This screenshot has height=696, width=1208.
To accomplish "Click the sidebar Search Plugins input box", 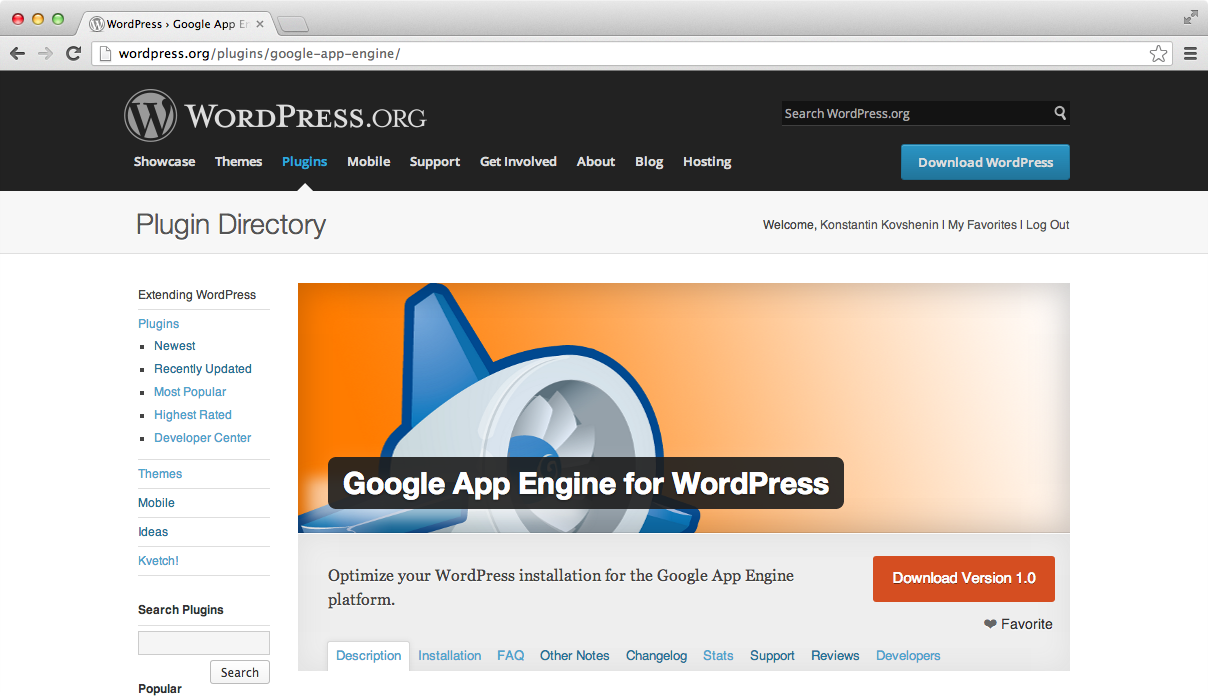I will [204, 643].
